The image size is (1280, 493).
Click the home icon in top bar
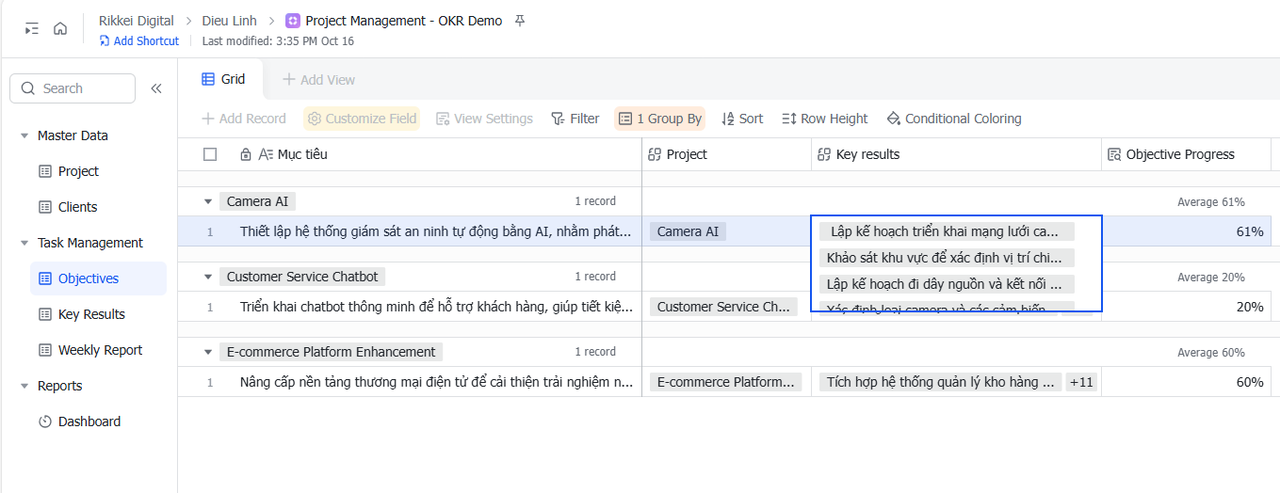click(60, 29)
